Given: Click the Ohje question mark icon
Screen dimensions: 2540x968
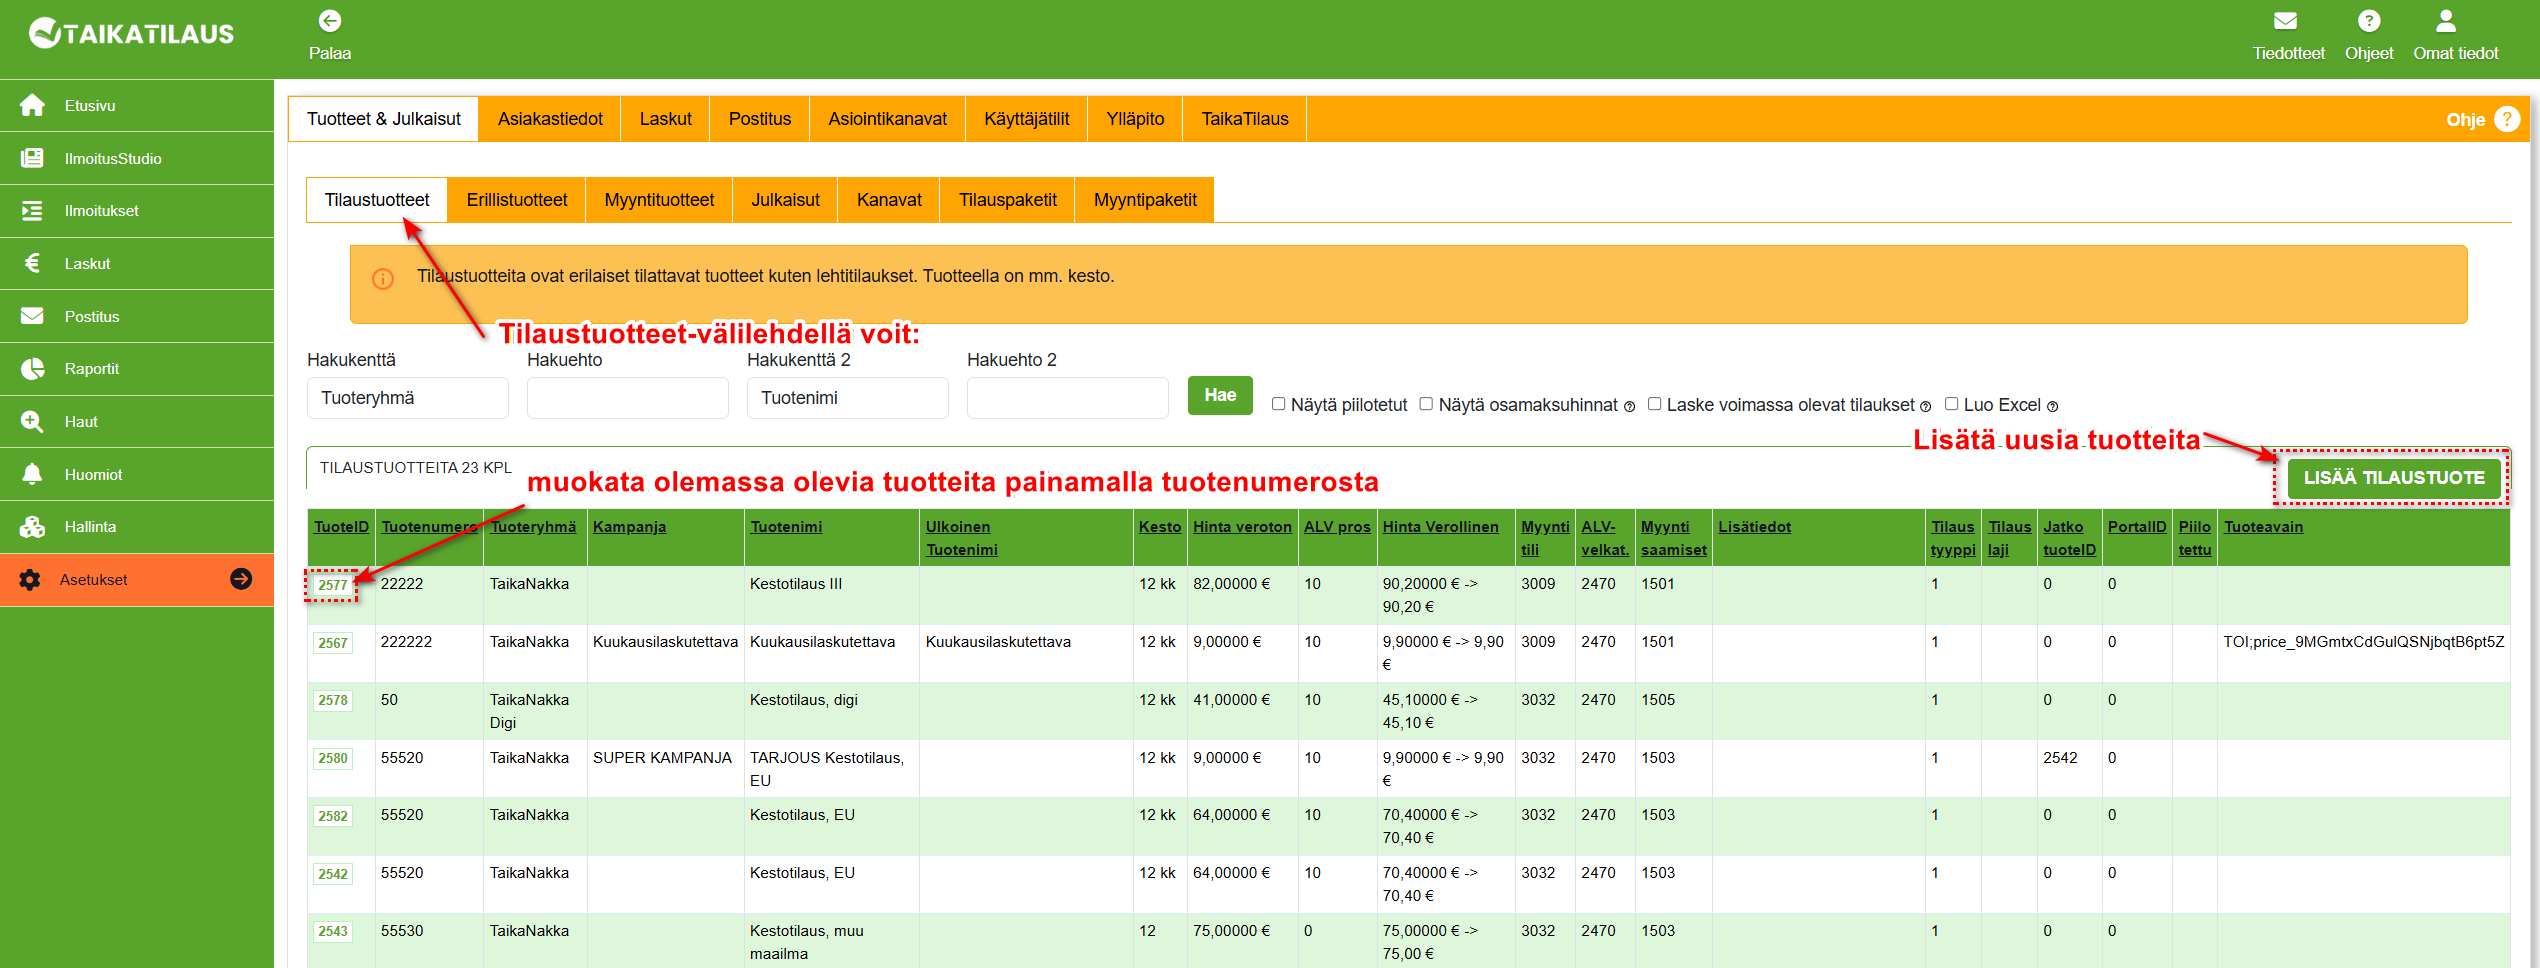Looking at the screenshot, I should point(2506,119).
